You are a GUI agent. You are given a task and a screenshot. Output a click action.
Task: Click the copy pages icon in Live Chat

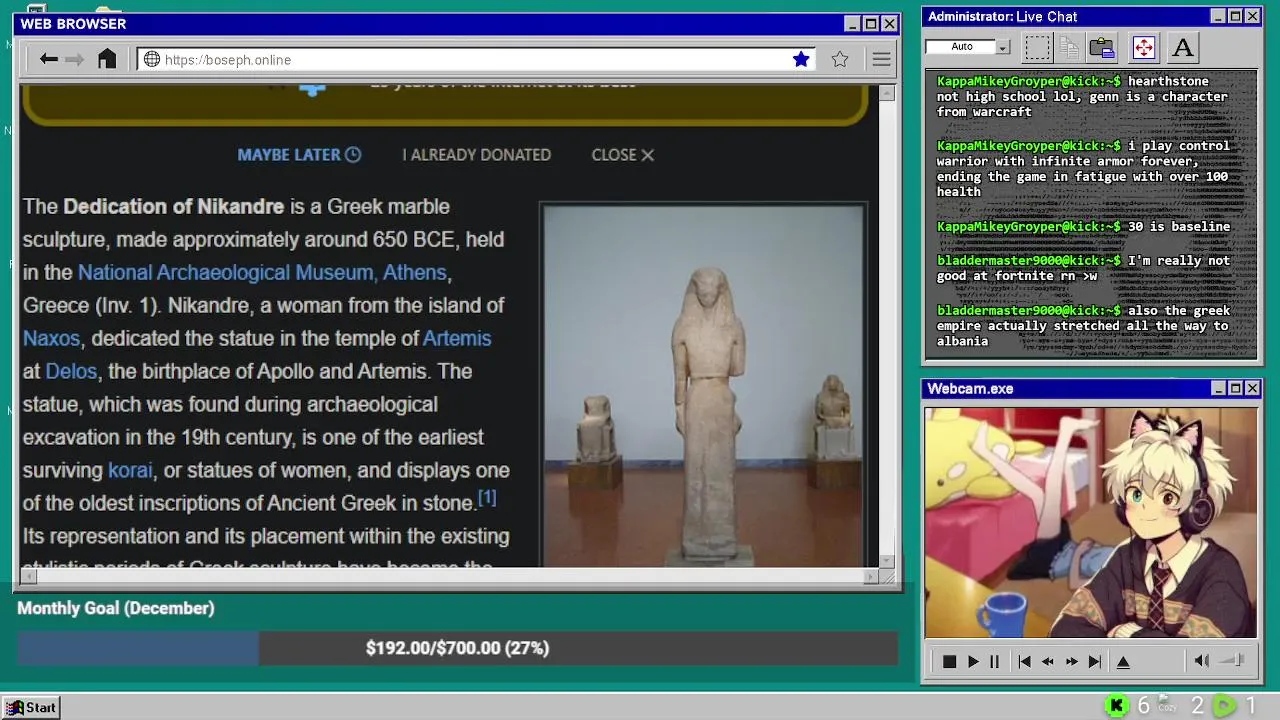coord(1069,47)
